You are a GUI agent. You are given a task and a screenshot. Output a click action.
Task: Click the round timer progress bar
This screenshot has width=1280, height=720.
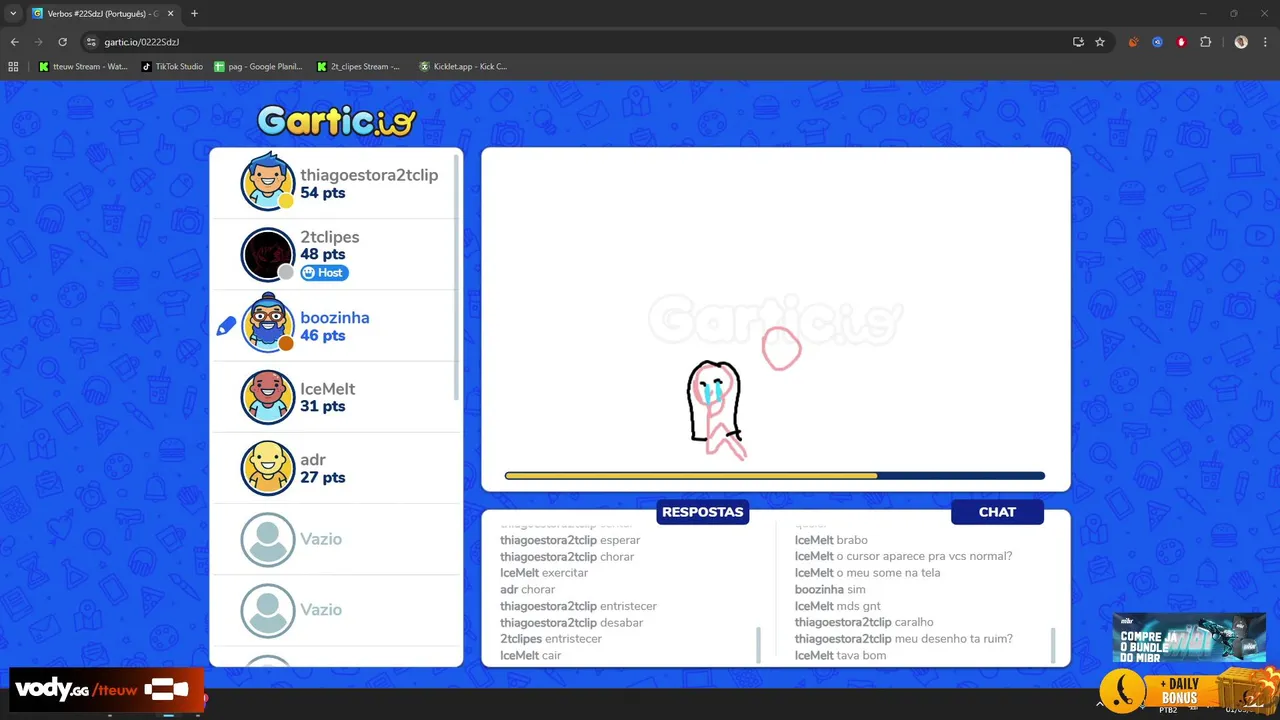click(x=775, y=476)
